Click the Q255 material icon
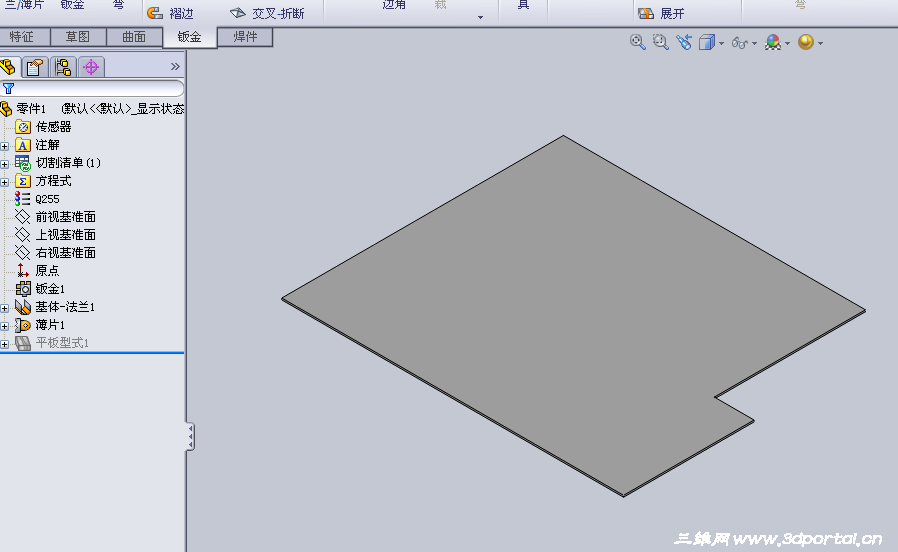This screenshot has height=552, width=898. point(23,199)
